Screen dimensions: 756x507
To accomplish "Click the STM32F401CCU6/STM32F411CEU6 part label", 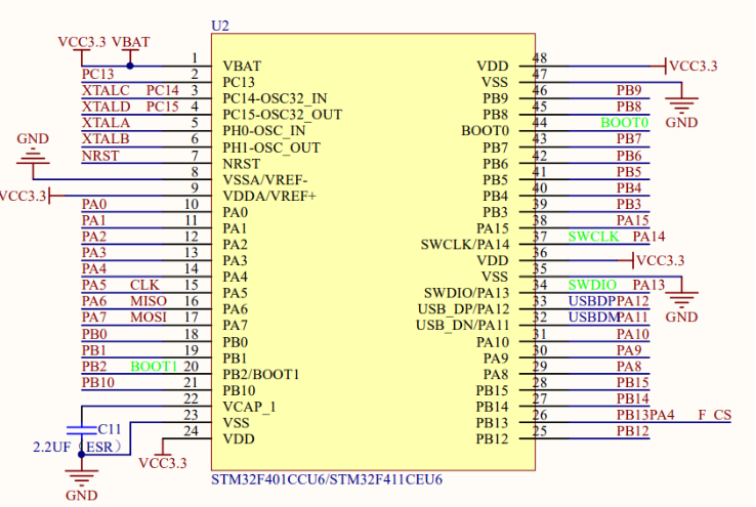I will pyautogui.click(x=327, y=480).
